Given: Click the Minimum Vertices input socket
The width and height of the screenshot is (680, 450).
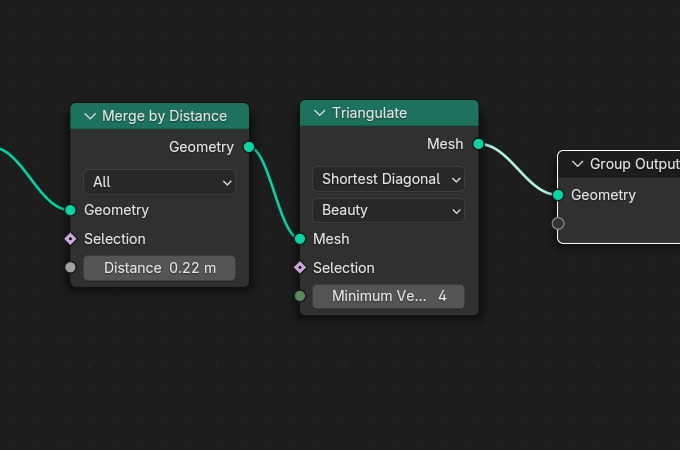Looking at the screenshot, I should click(300, 296).
